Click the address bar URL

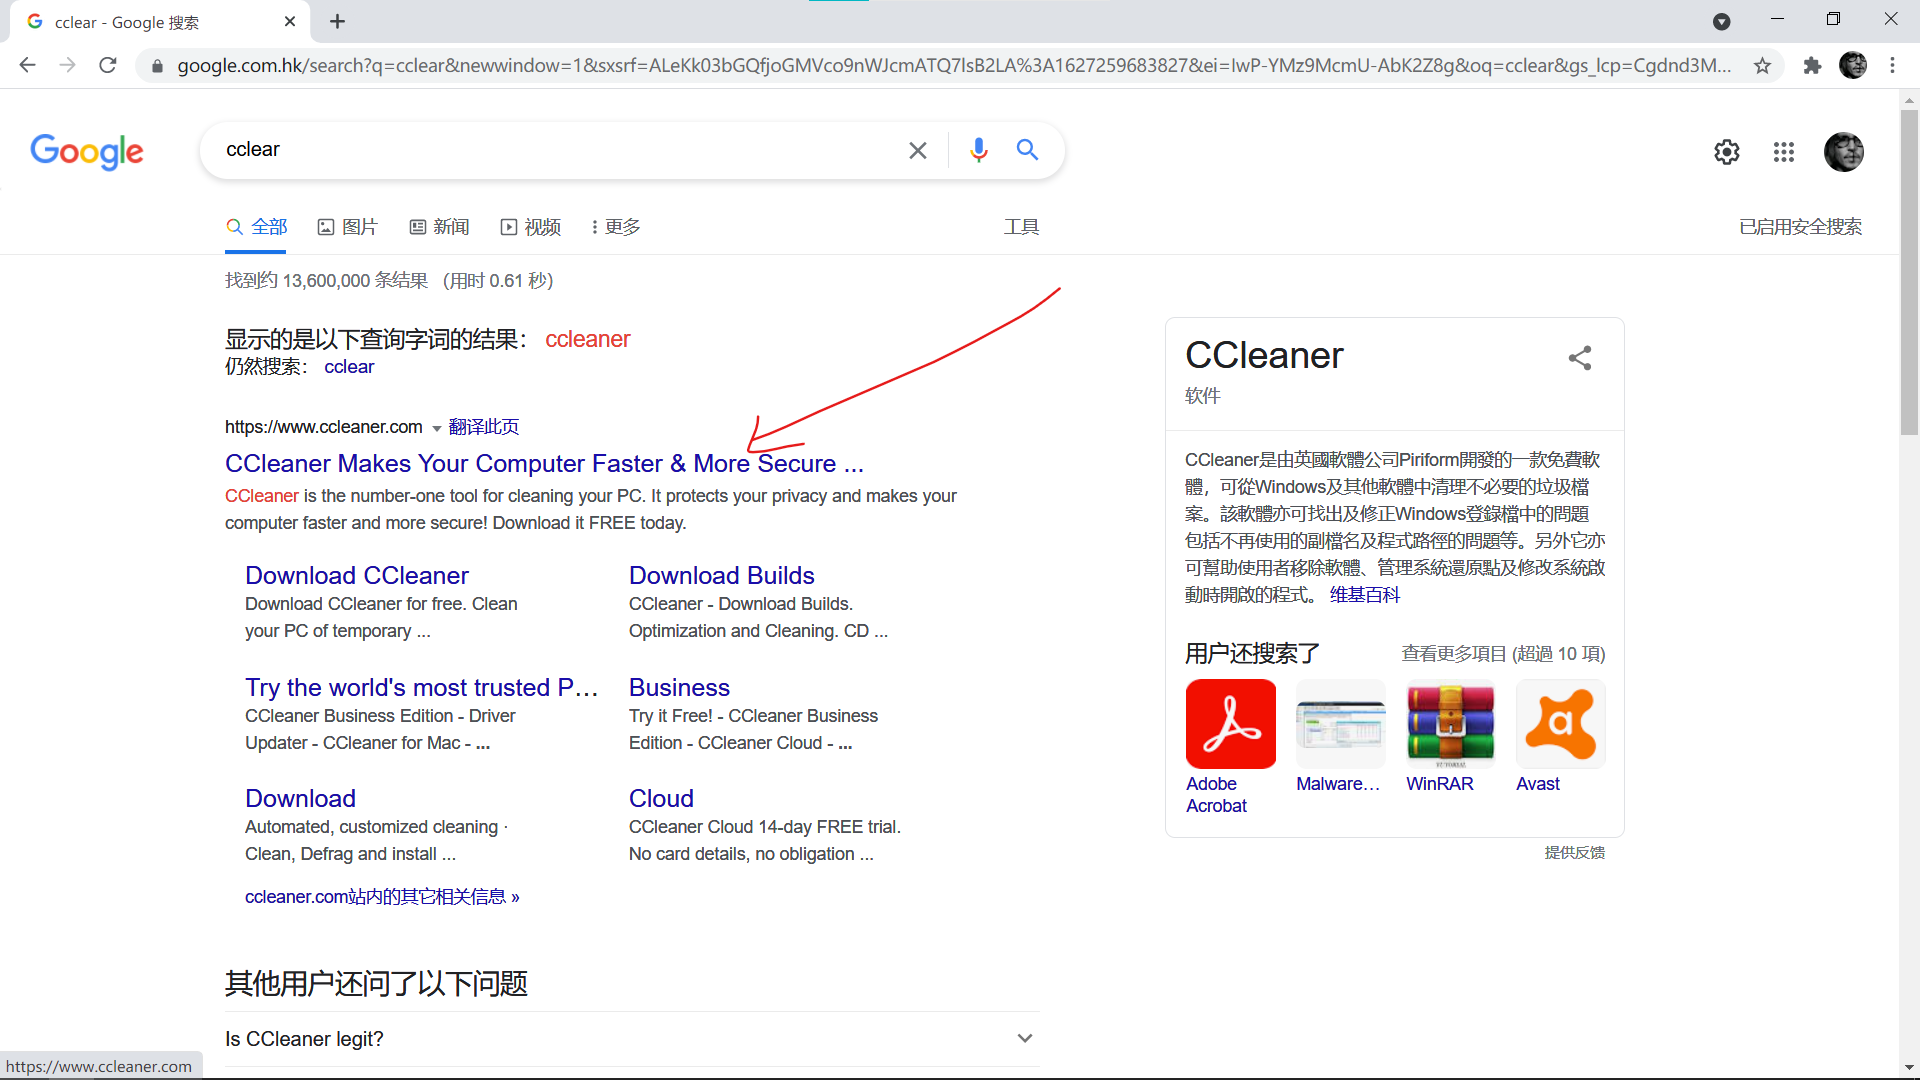[x=953, y=66]
